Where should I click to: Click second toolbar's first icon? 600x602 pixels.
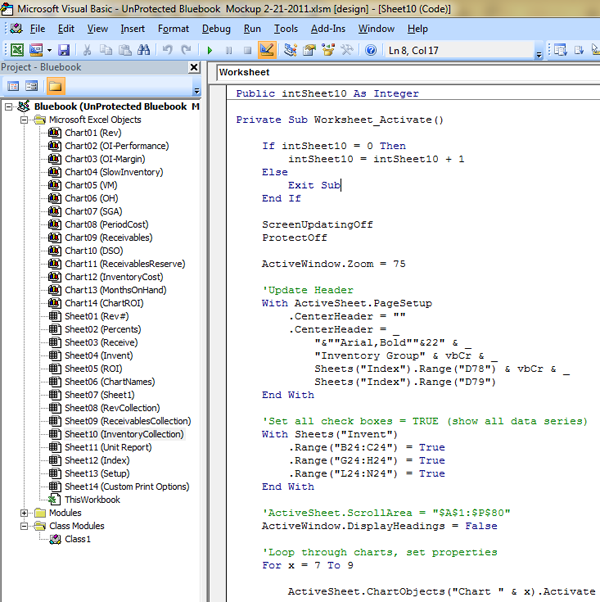[560, 50]
